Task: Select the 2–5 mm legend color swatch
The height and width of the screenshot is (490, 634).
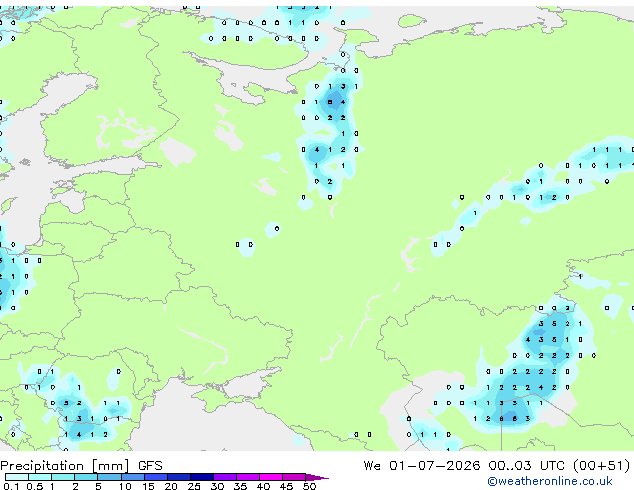Action: (x=86, y=477)
